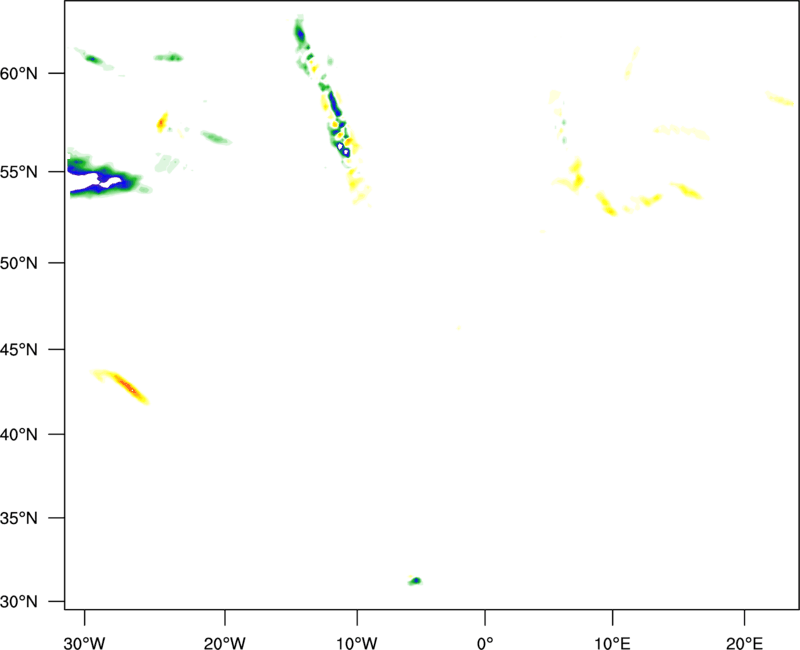The height and width of the screenshot is (650, 800).
Task: Click the 35°N latitude axis label
Action: 18,518
